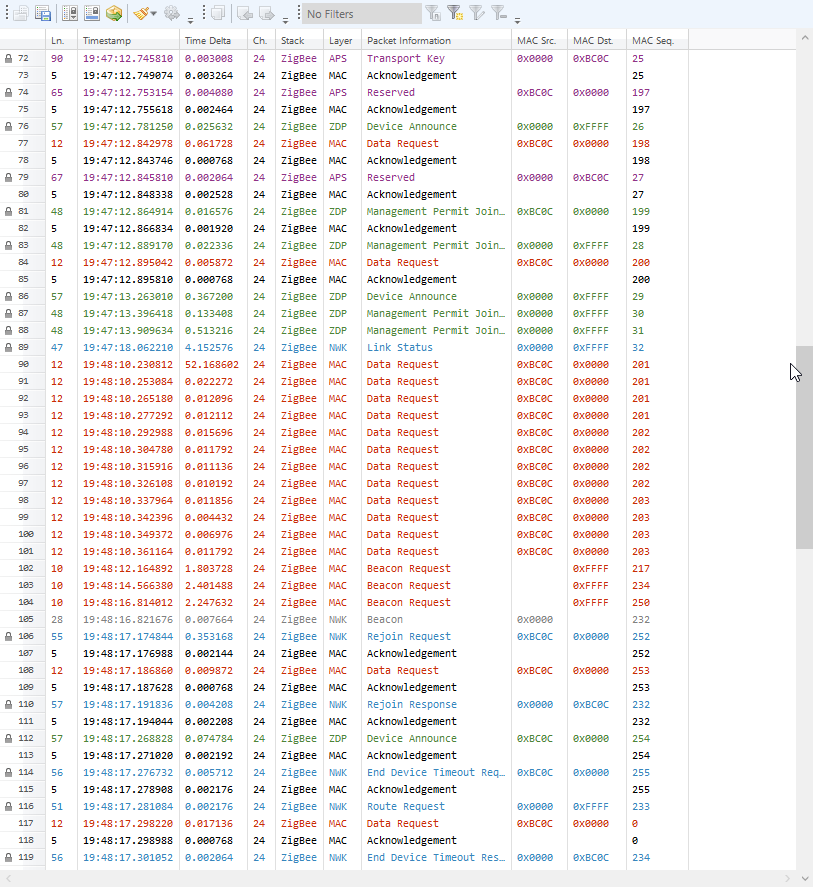Click the lock icon on row 72
This screenshot has height=887, width=813.
tap(8, 58)
